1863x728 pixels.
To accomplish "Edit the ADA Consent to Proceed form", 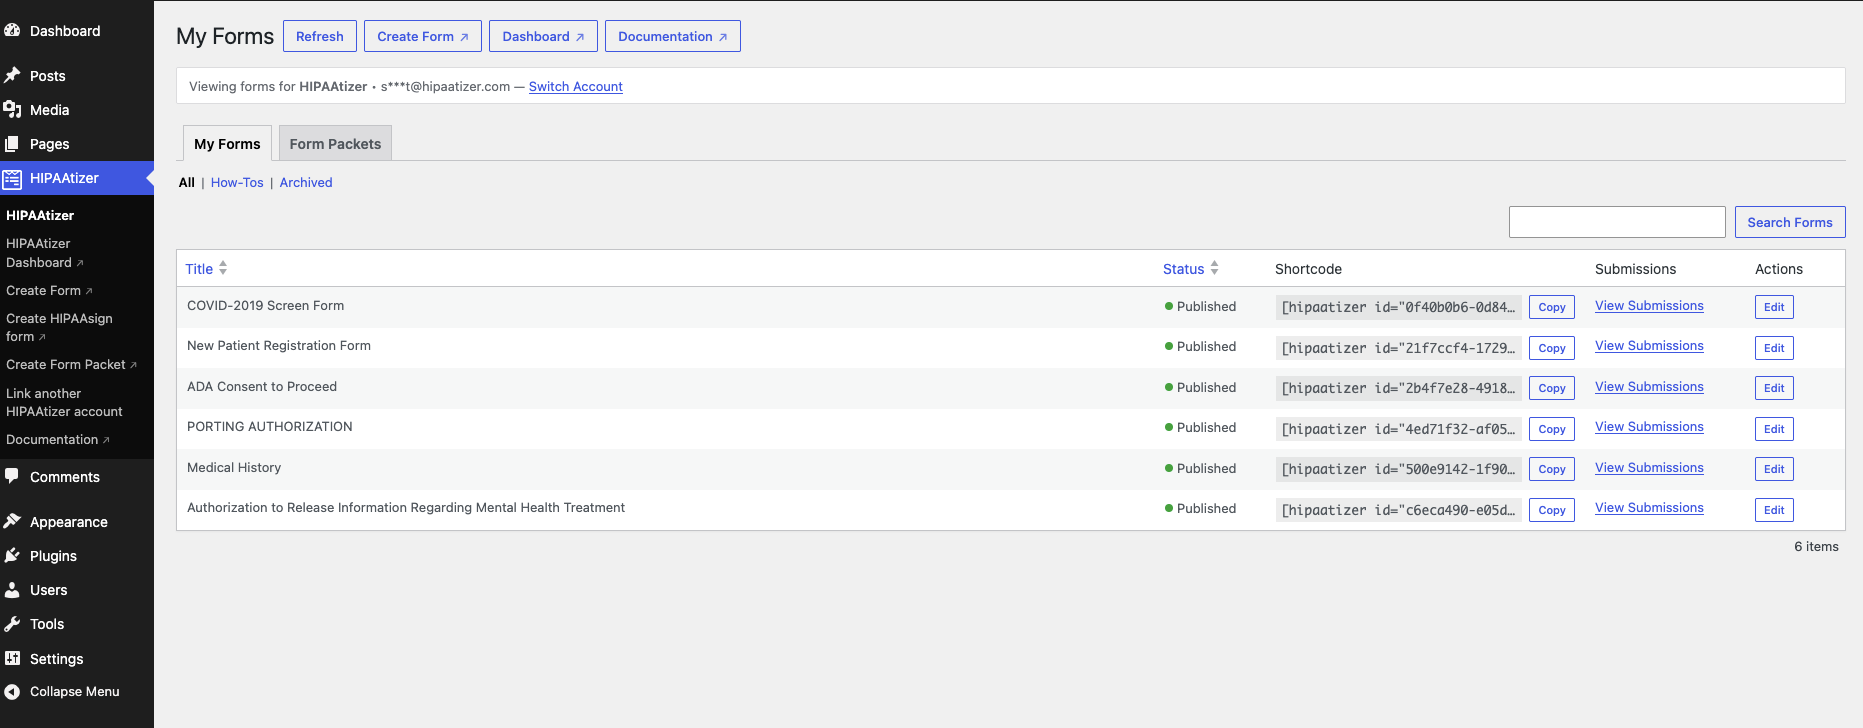I will [1774, 388].
